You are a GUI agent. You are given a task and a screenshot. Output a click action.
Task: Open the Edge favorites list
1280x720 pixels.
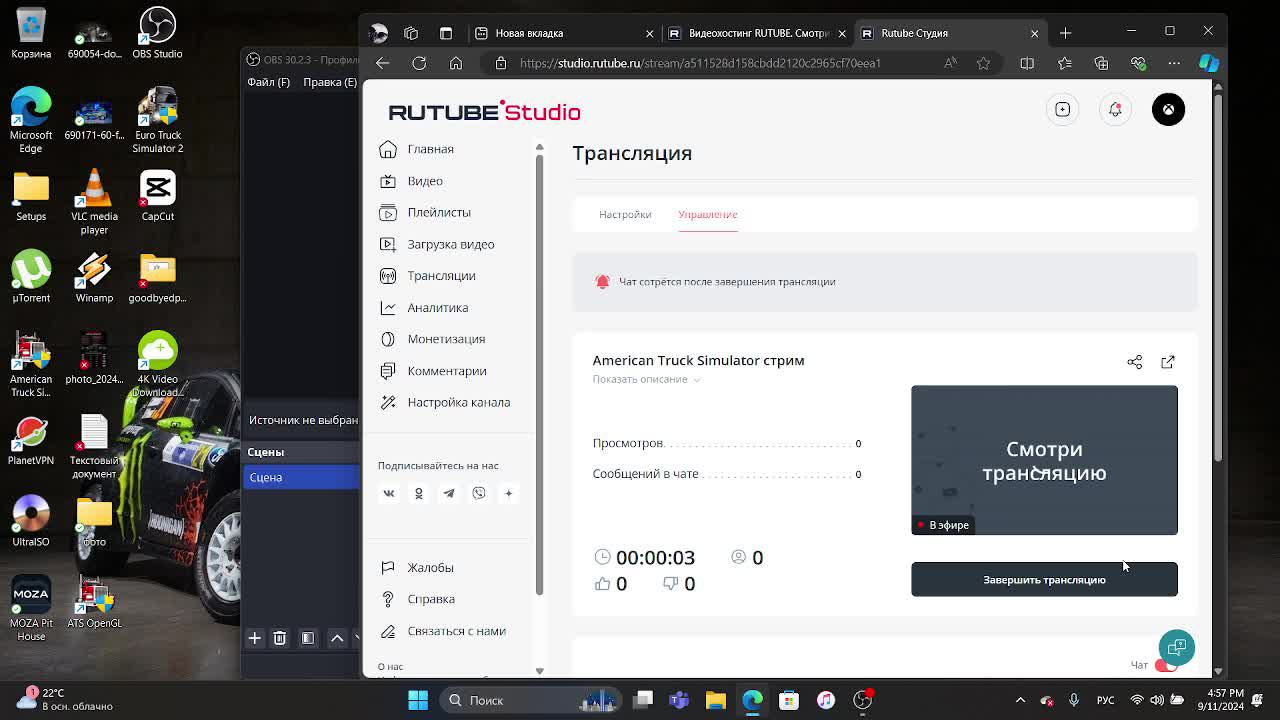[x=1064, y=63]
